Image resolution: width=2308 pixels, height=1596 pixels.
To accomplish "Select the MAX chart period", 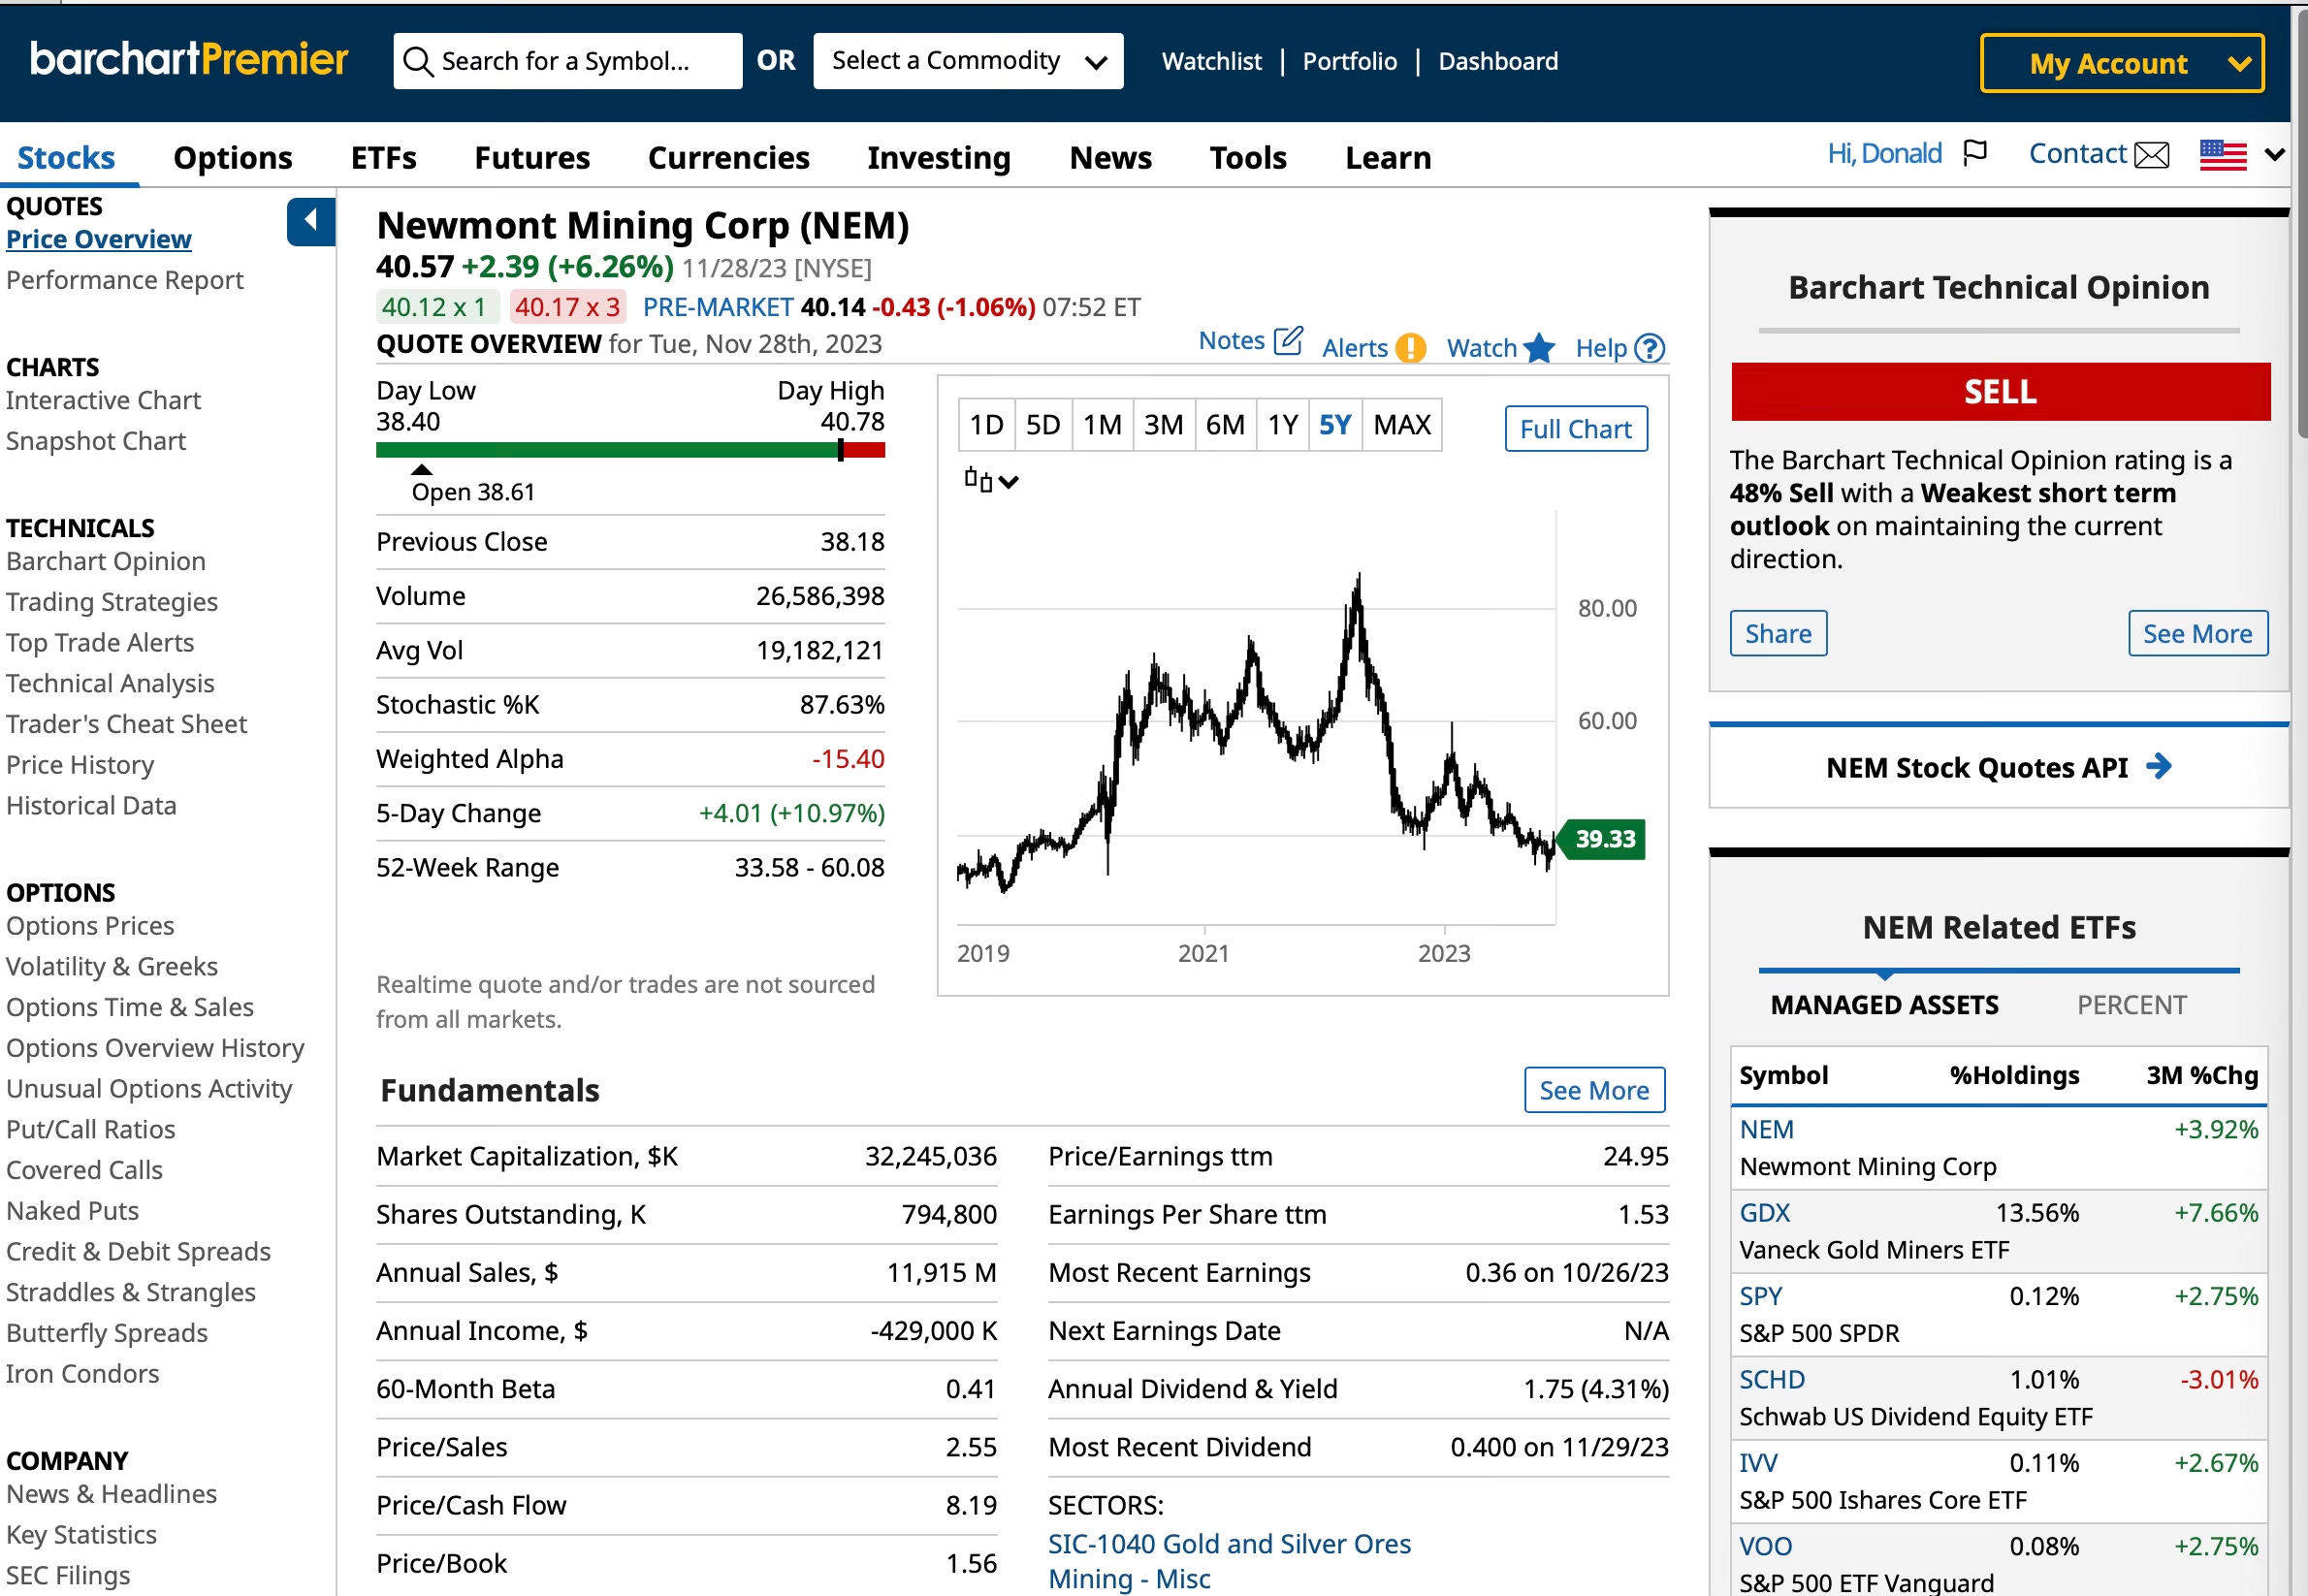I will (x=1402, y=425).
